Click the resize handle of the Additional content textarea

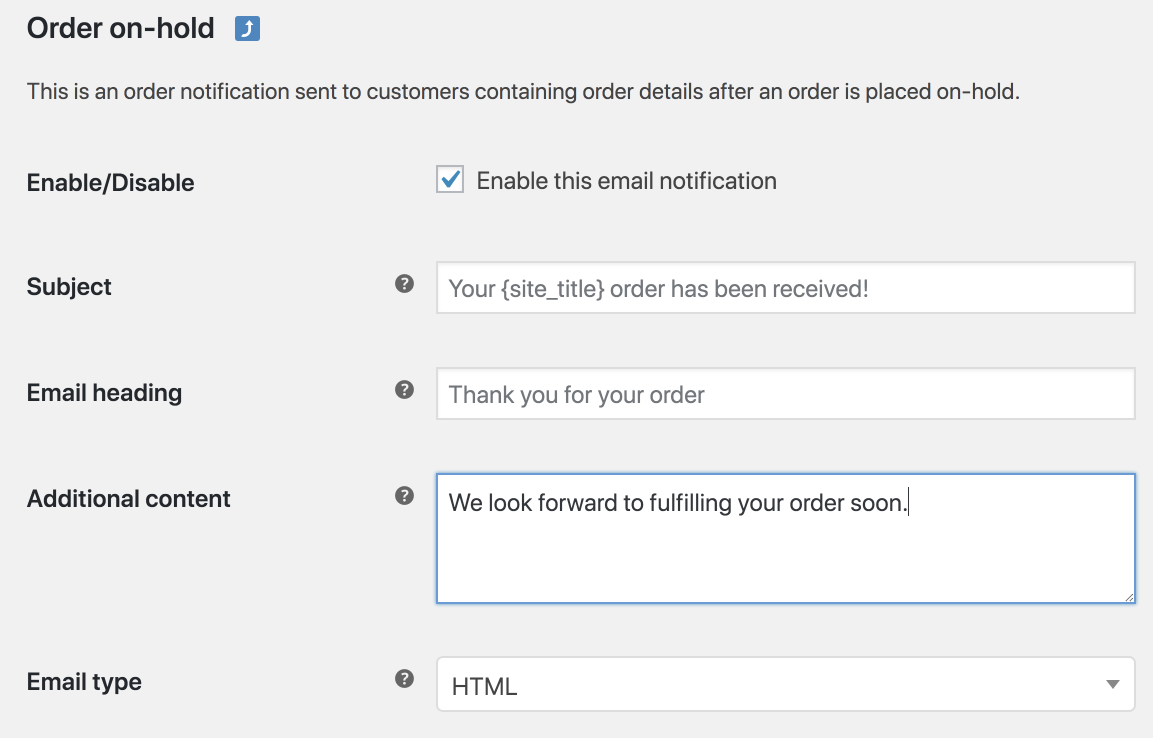coord(1129,597)
